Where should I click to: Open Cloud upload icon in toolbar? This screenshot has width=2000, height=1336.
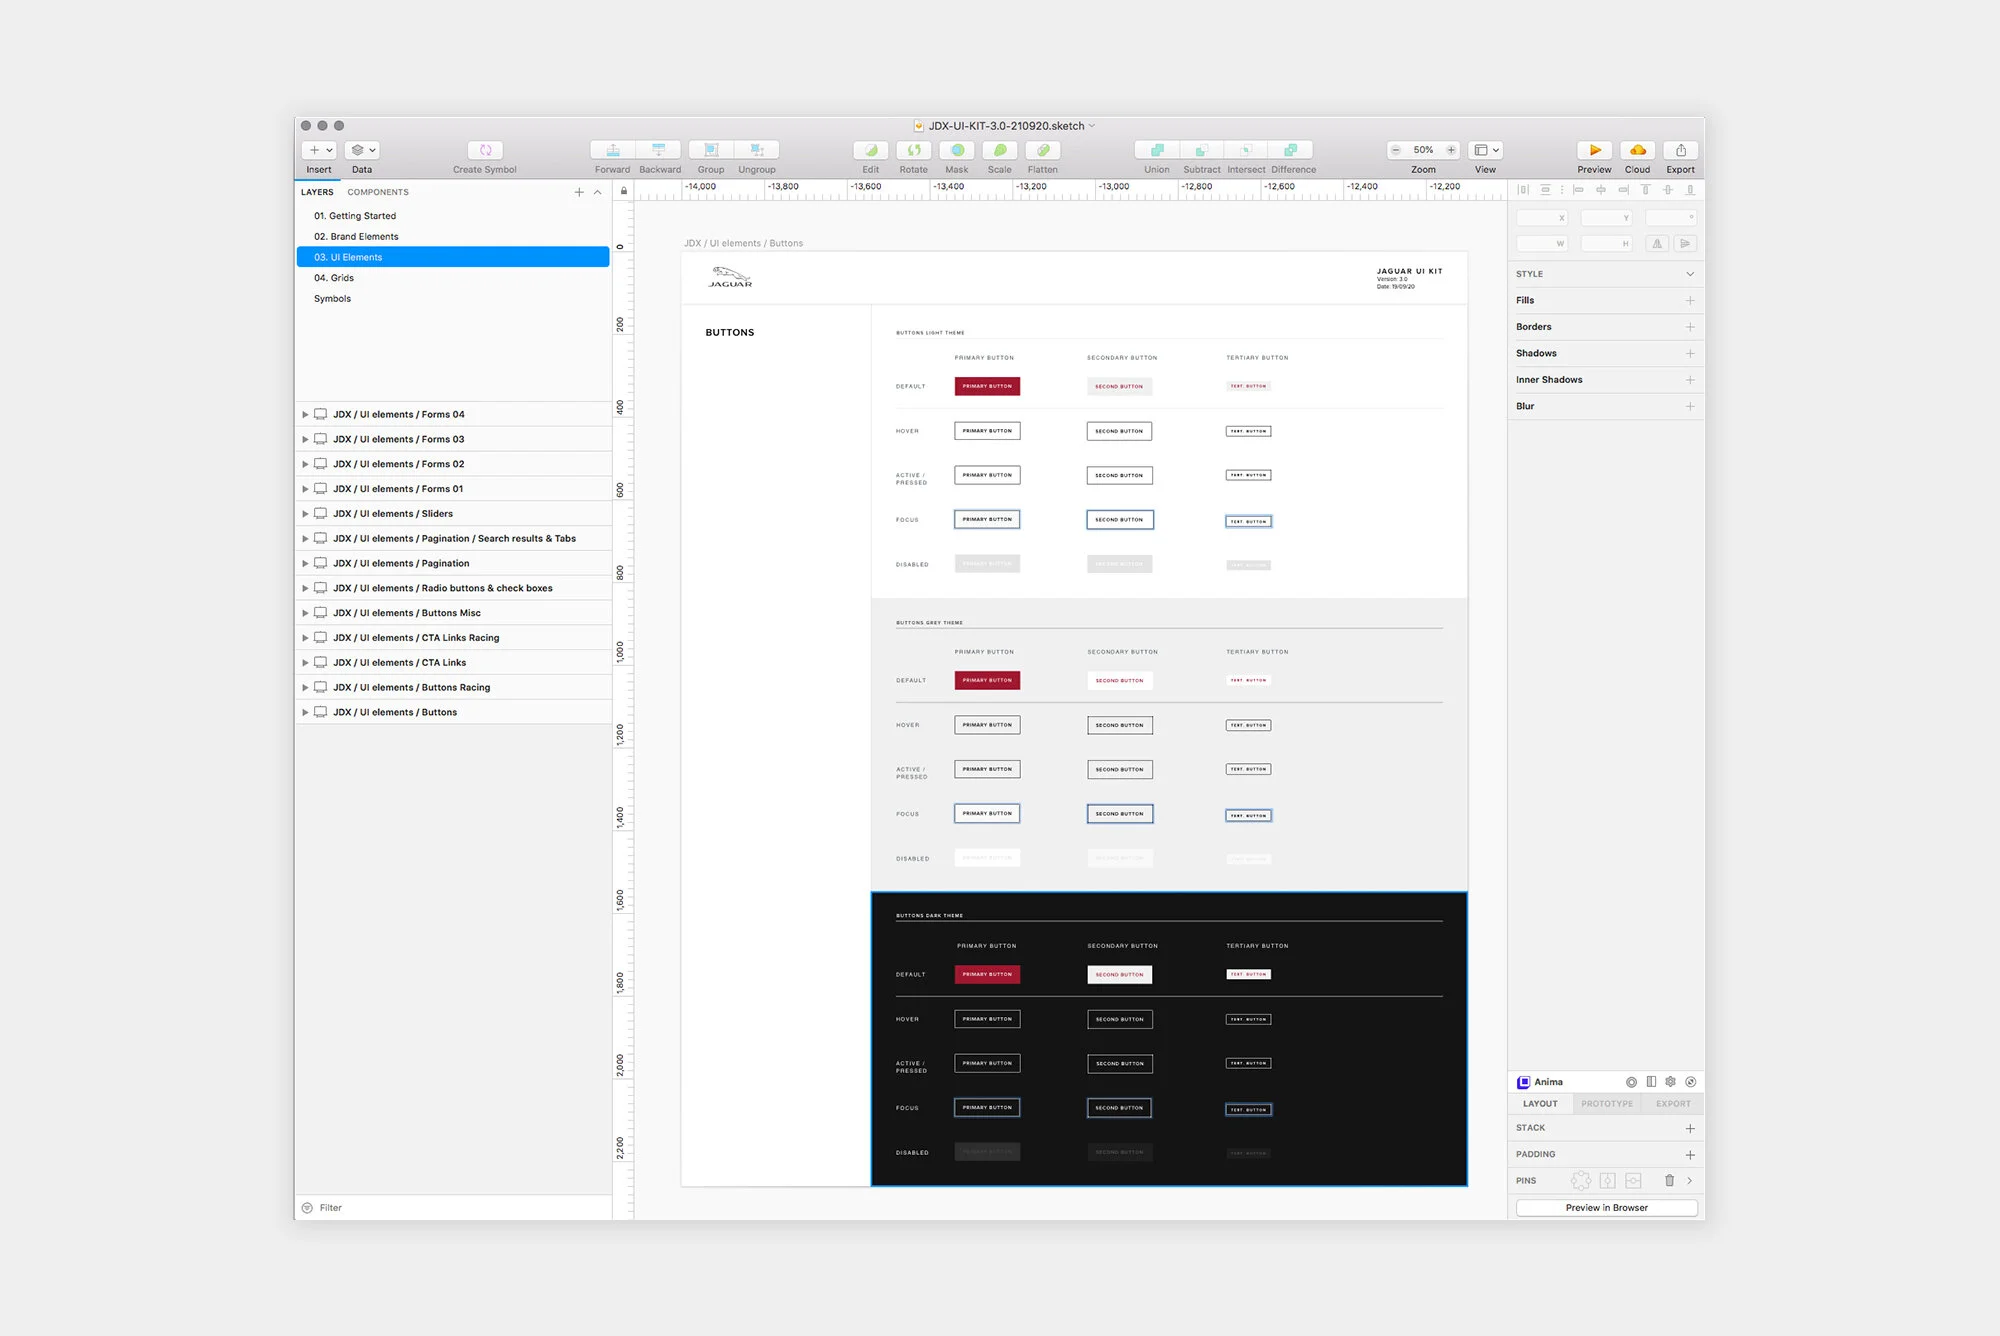pyautogui.click(x=1637, y=150)
